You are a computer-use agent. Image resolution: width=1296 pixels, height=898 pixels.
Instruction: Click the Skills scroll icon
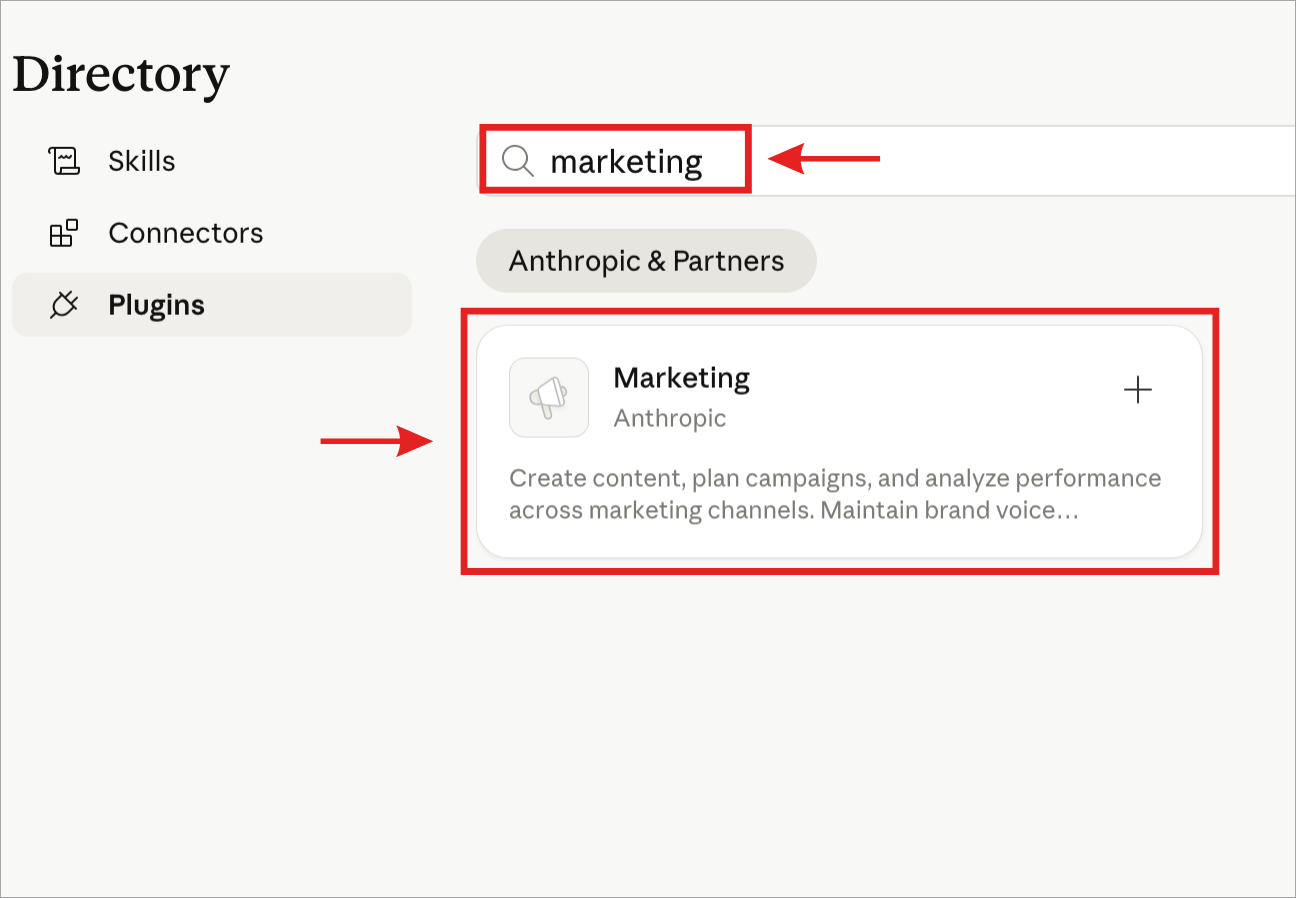click(64, 161)
